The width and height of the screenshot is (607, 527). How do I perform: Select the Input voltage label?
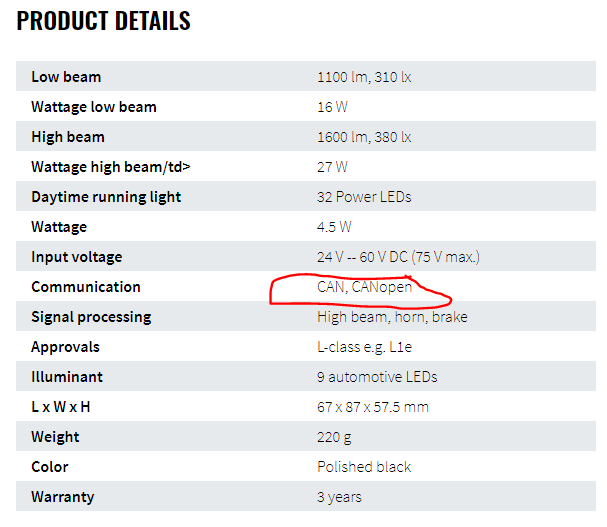pyautogui.click(x=79, y=257)
